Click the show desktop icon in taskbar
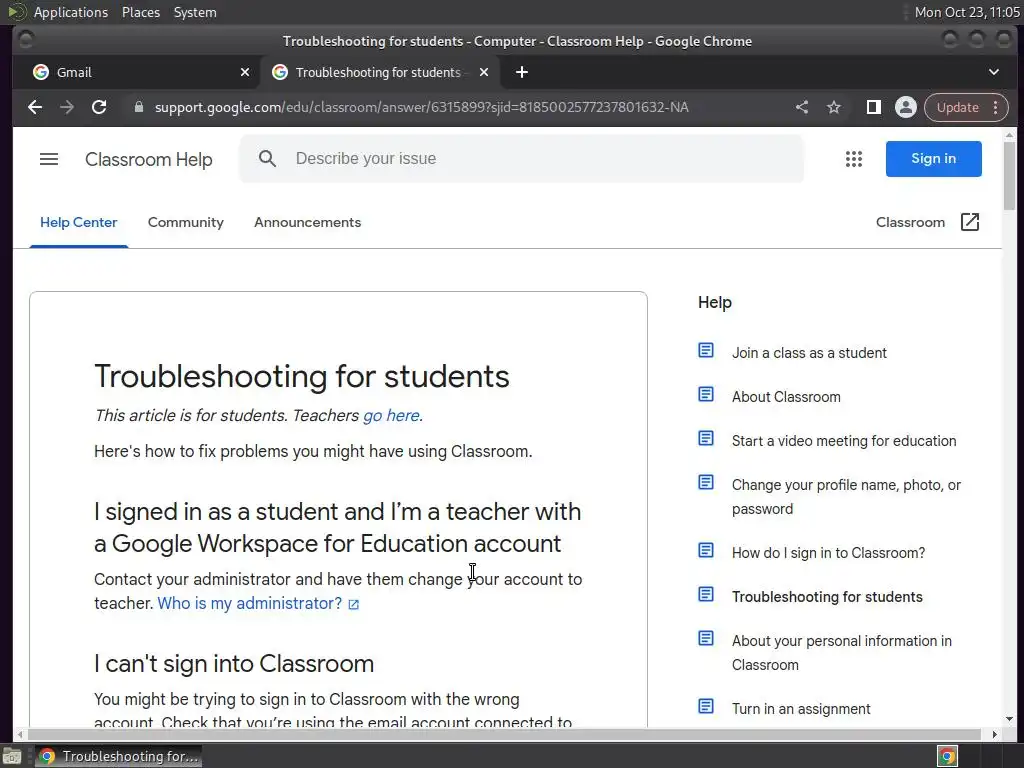Viewport: 1024px width, 768px height. coord(12,756)
